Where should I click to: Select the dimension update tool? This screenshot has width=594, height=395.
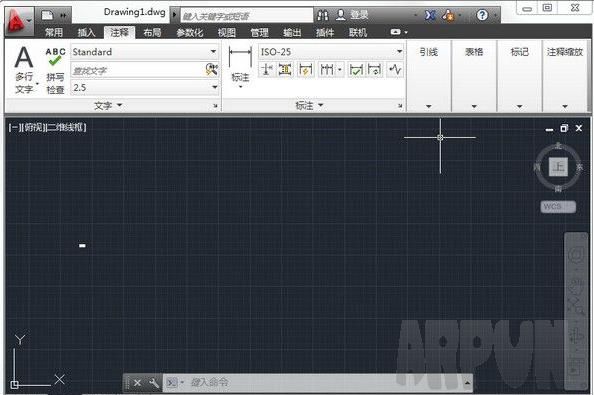pos(374,70)
